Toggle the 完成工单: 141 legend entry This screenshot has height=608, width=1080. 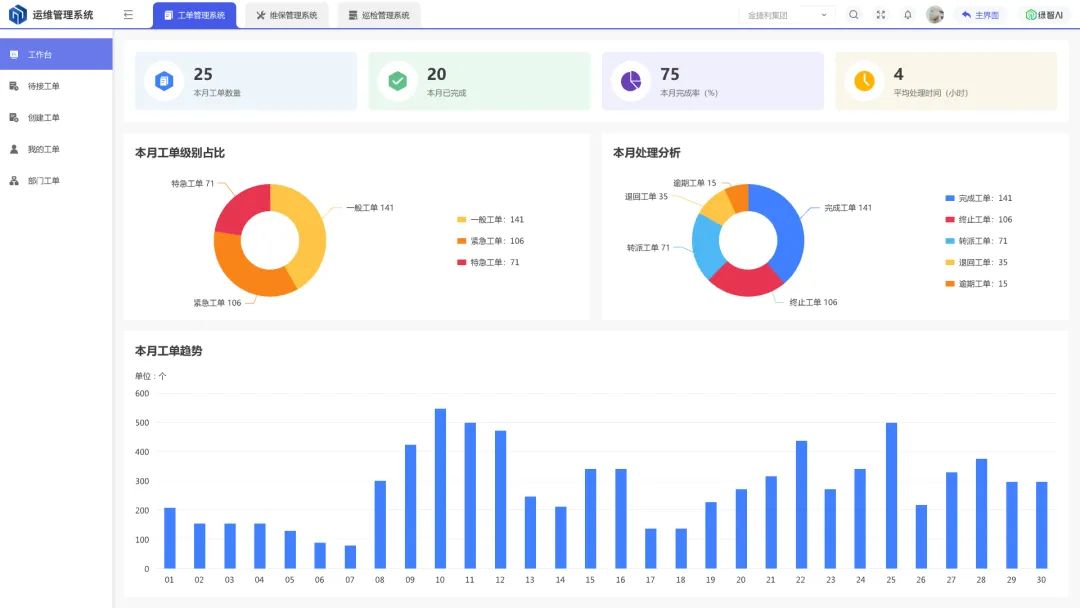979,198
